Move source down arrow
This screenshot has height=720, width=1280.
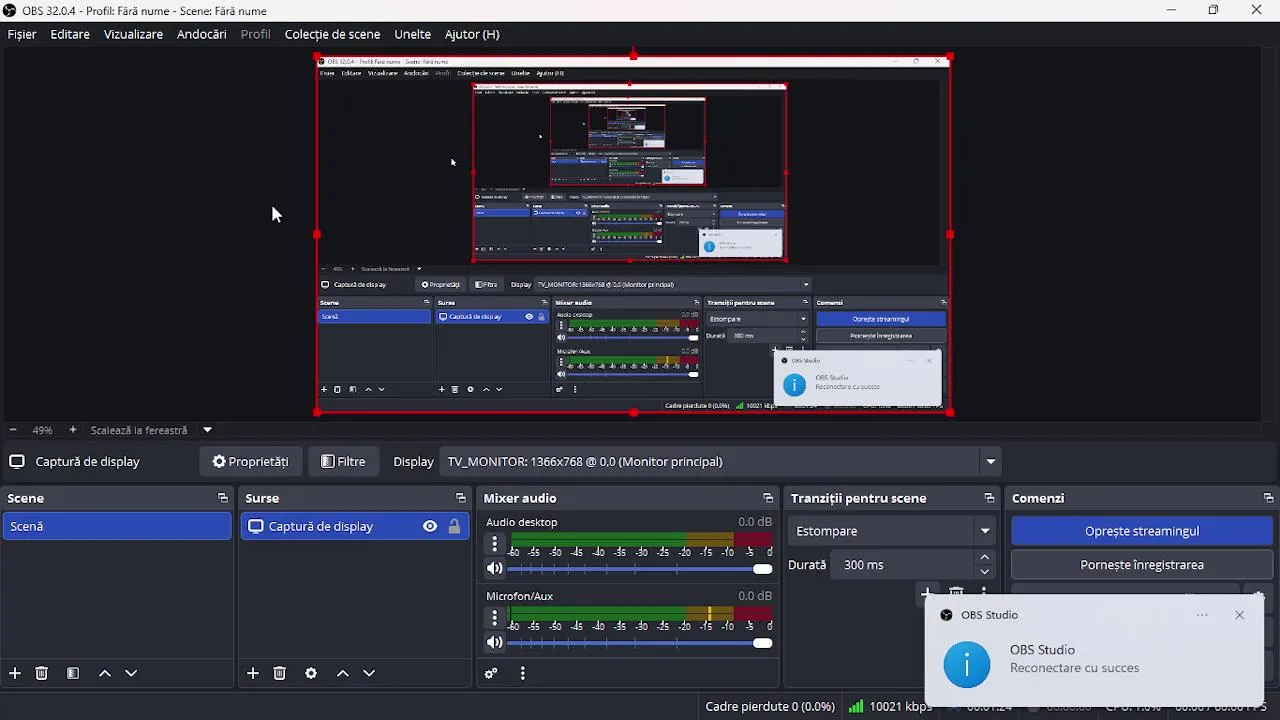pyautogui.click(x=369, y=673)
